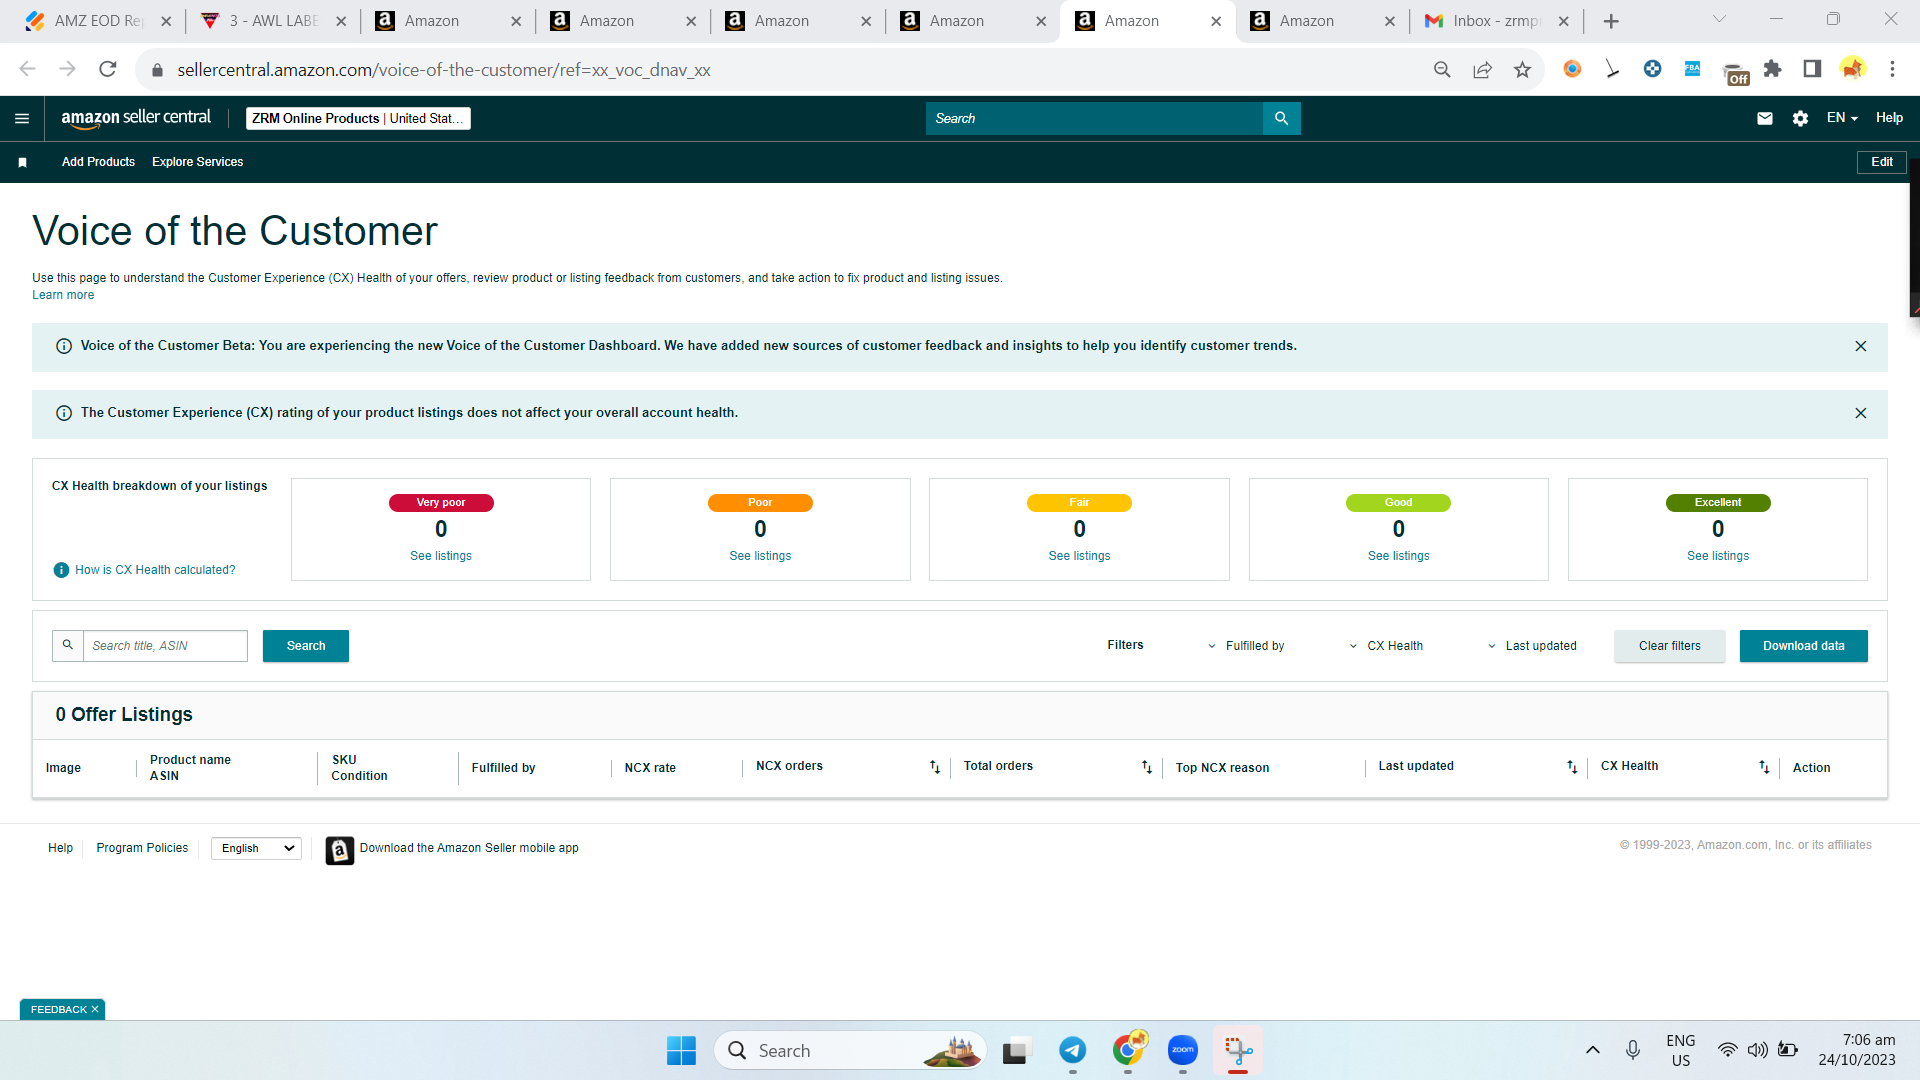Click the teal Search button
The image size is (1920, 1080).
(x=306, y=646)
